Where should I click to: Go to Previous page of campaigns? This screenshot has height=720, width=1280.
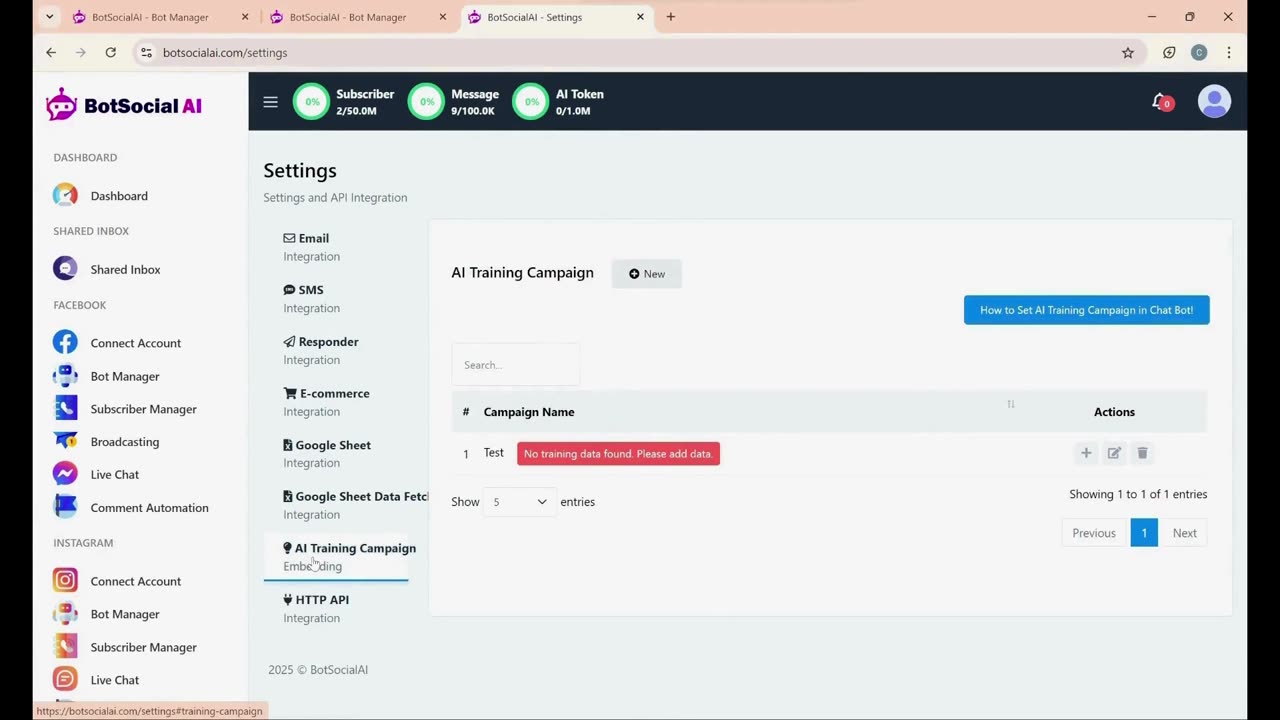1094,533
